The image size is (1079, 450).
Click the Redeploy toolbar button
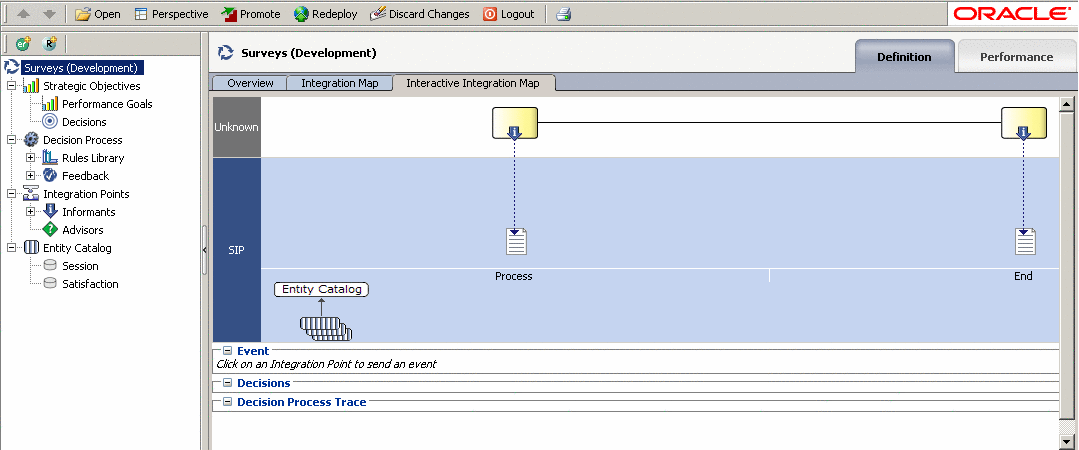(x=326, y=14)
